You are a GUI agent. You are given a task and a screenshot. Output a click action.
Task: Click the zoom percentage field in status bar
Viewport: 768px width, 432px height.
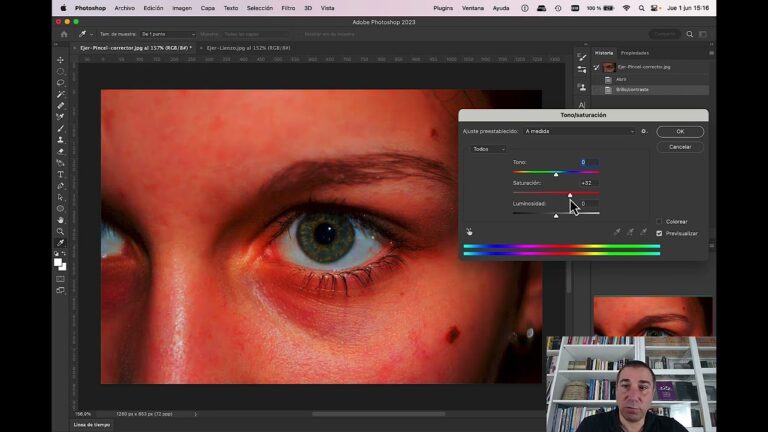84,414
